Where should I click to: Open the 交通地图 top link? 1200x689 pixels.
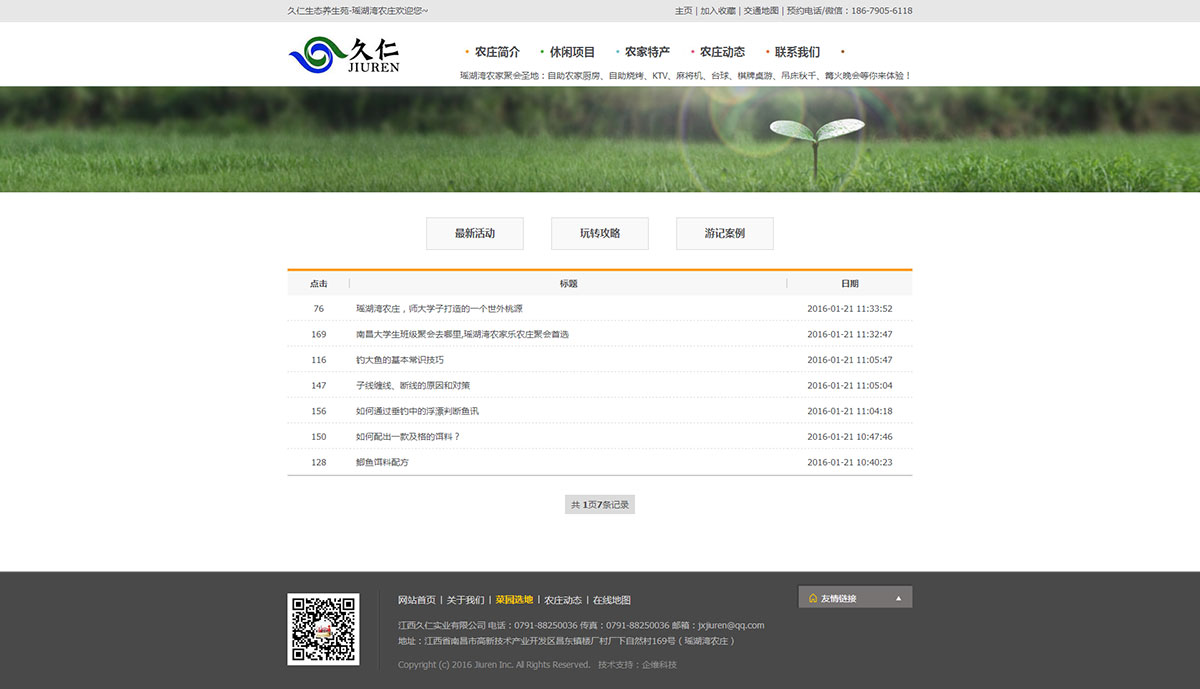761,11
